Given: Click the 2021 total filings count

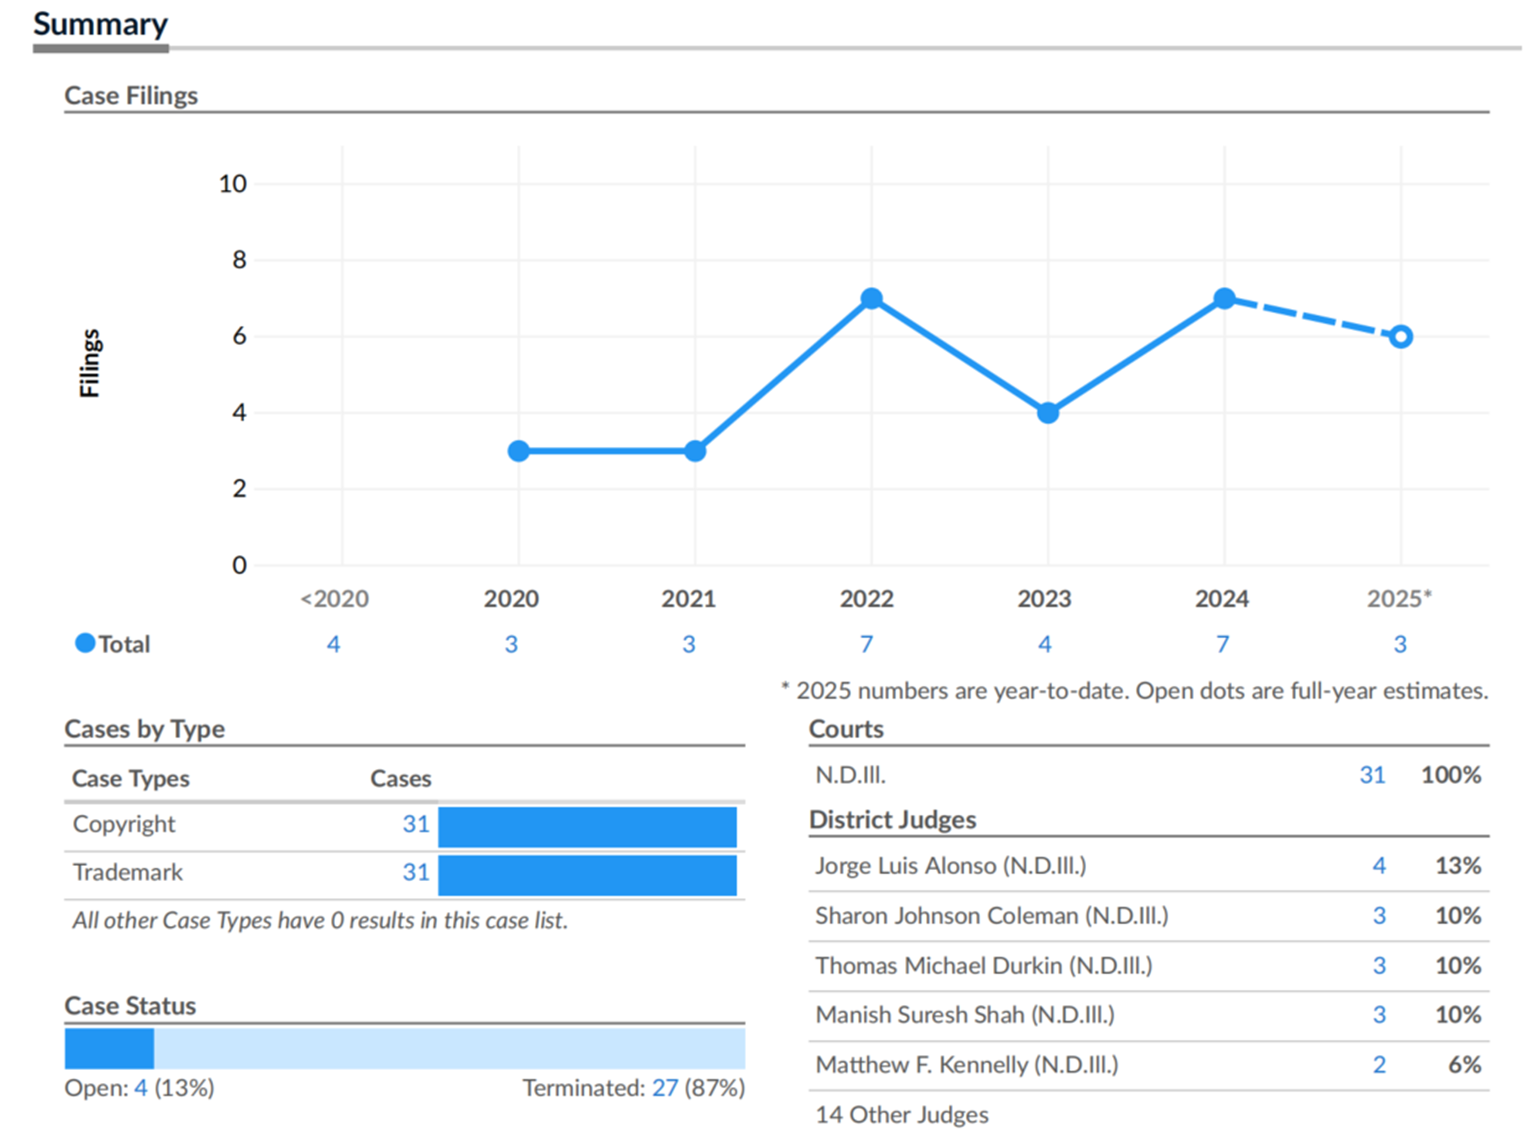Looking at the screenshot, I should coord(688,644).
